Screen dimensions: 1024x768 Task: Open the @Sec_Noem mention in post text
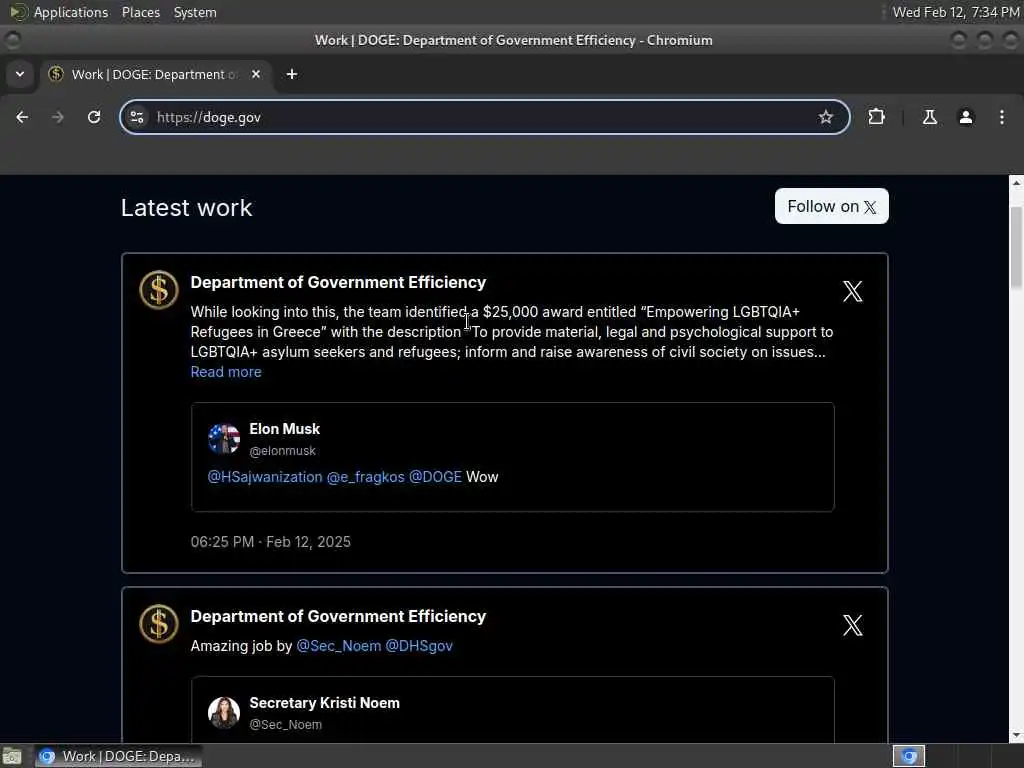(339, 646)
